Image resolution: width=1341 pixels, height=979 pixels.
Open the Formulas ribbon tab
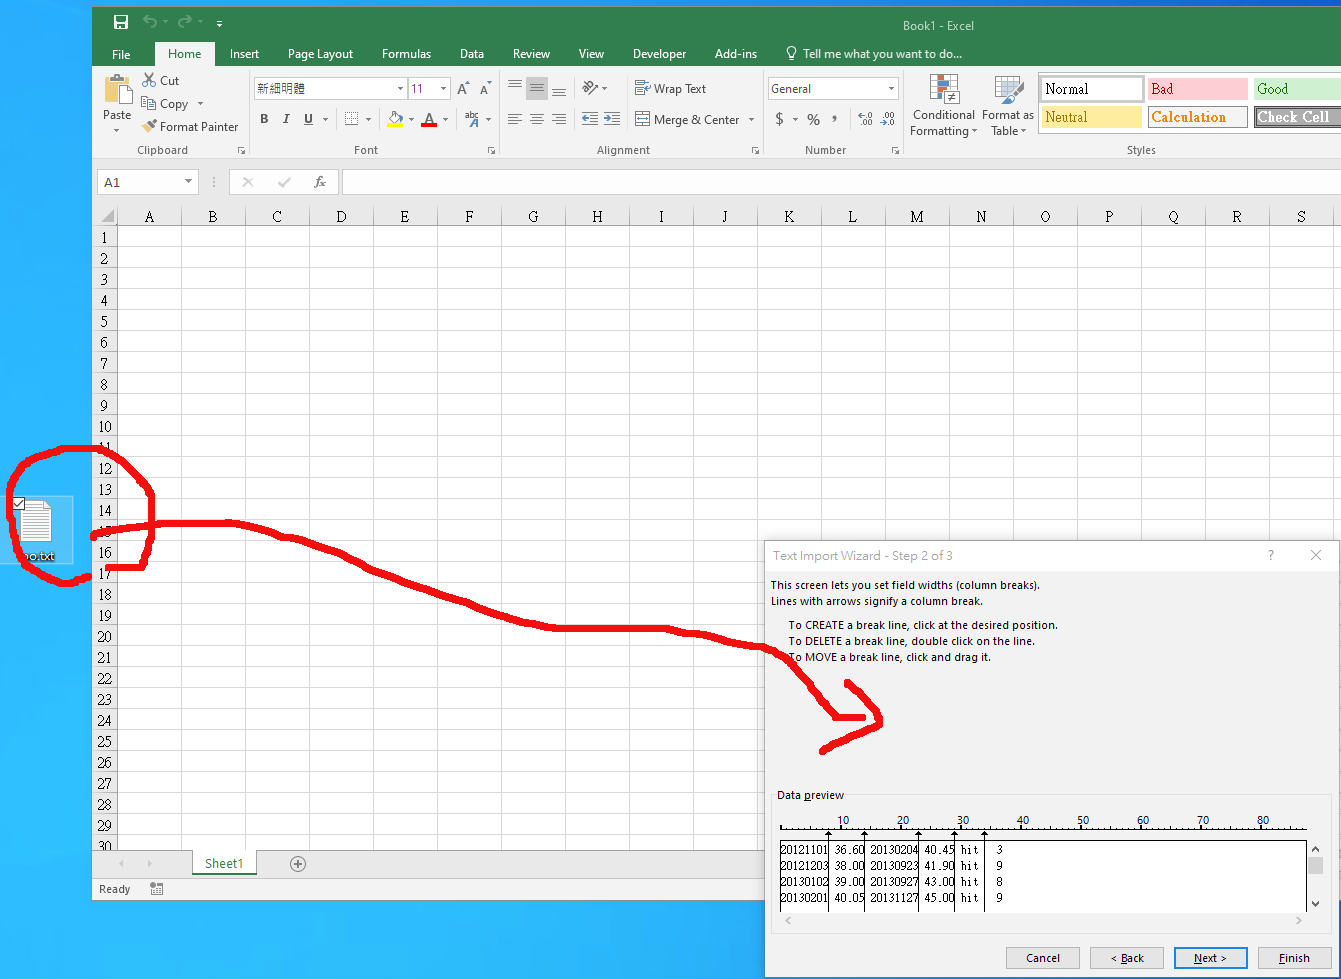point(406,54)
